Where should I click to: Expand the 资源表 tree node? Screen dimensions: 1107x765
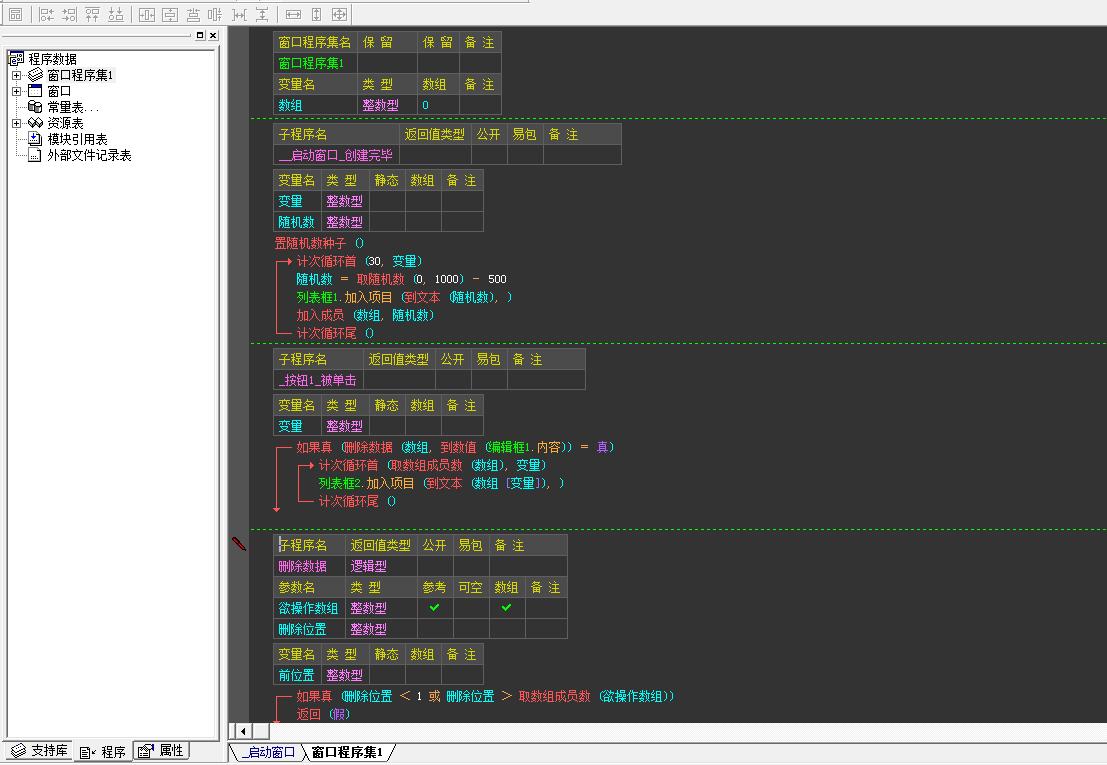(16, 123)
